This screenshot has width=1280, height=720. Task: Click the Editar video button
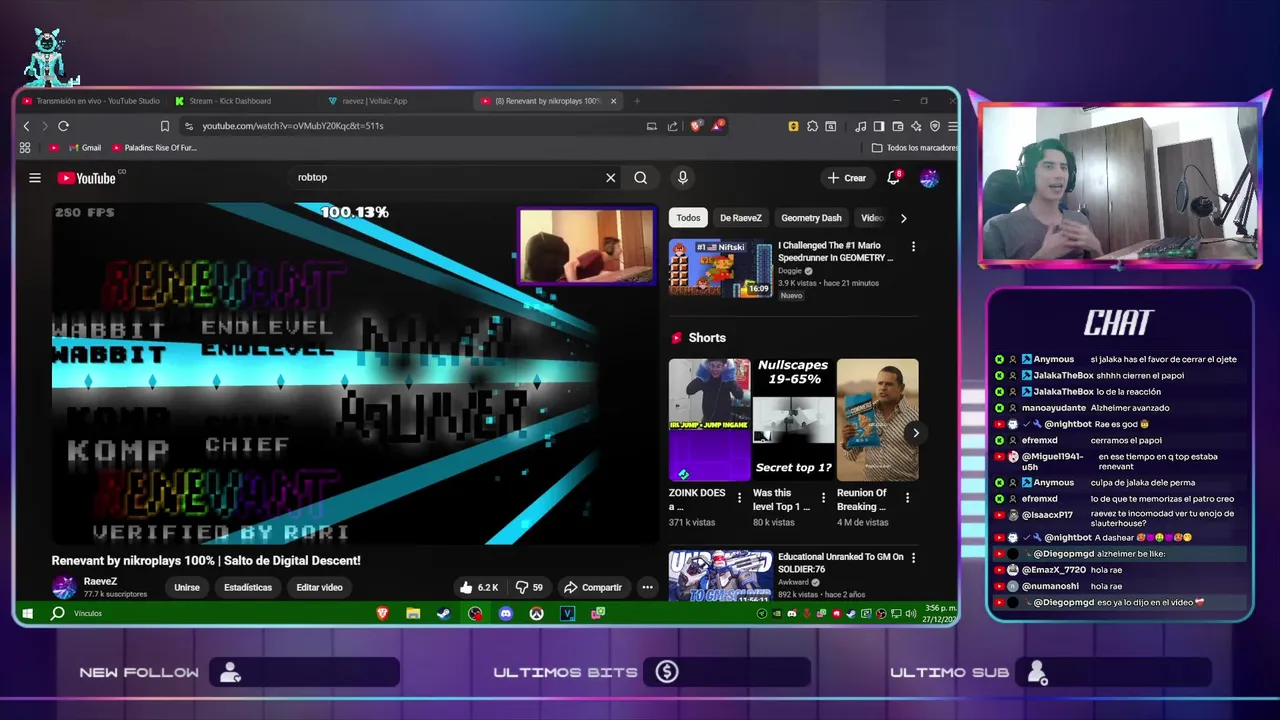[319, 587]
